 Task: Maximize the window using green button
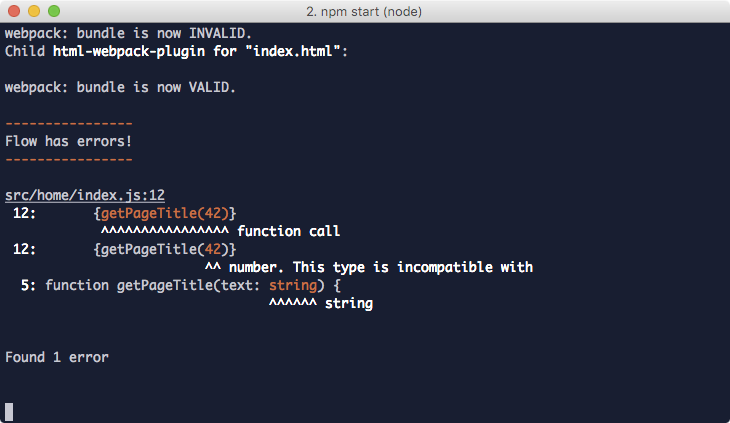[54, 11]
